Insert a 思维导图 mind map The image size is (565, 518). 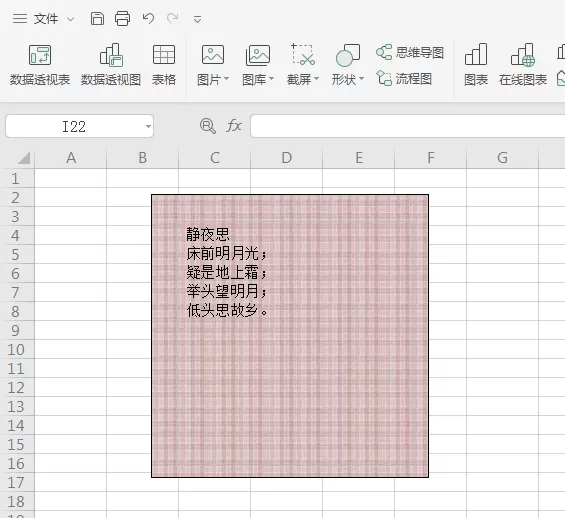coord(410,53)
